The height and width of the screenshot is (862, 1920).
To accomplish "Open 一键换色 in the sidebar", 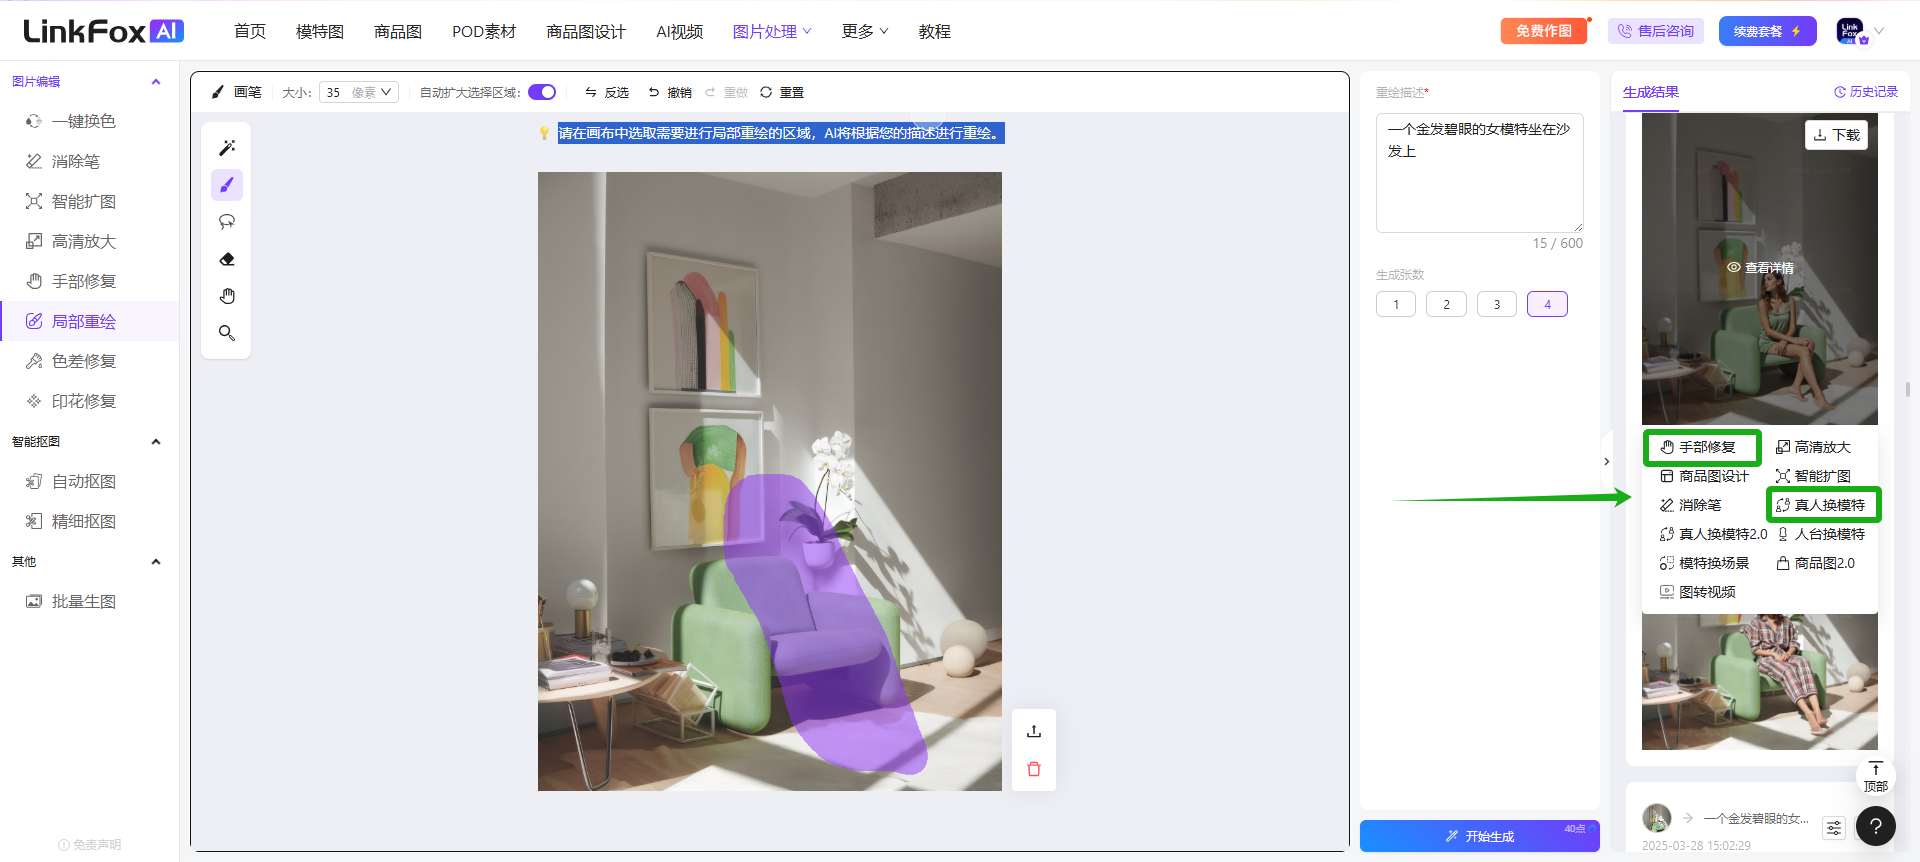I will click(x=84, y=121).
